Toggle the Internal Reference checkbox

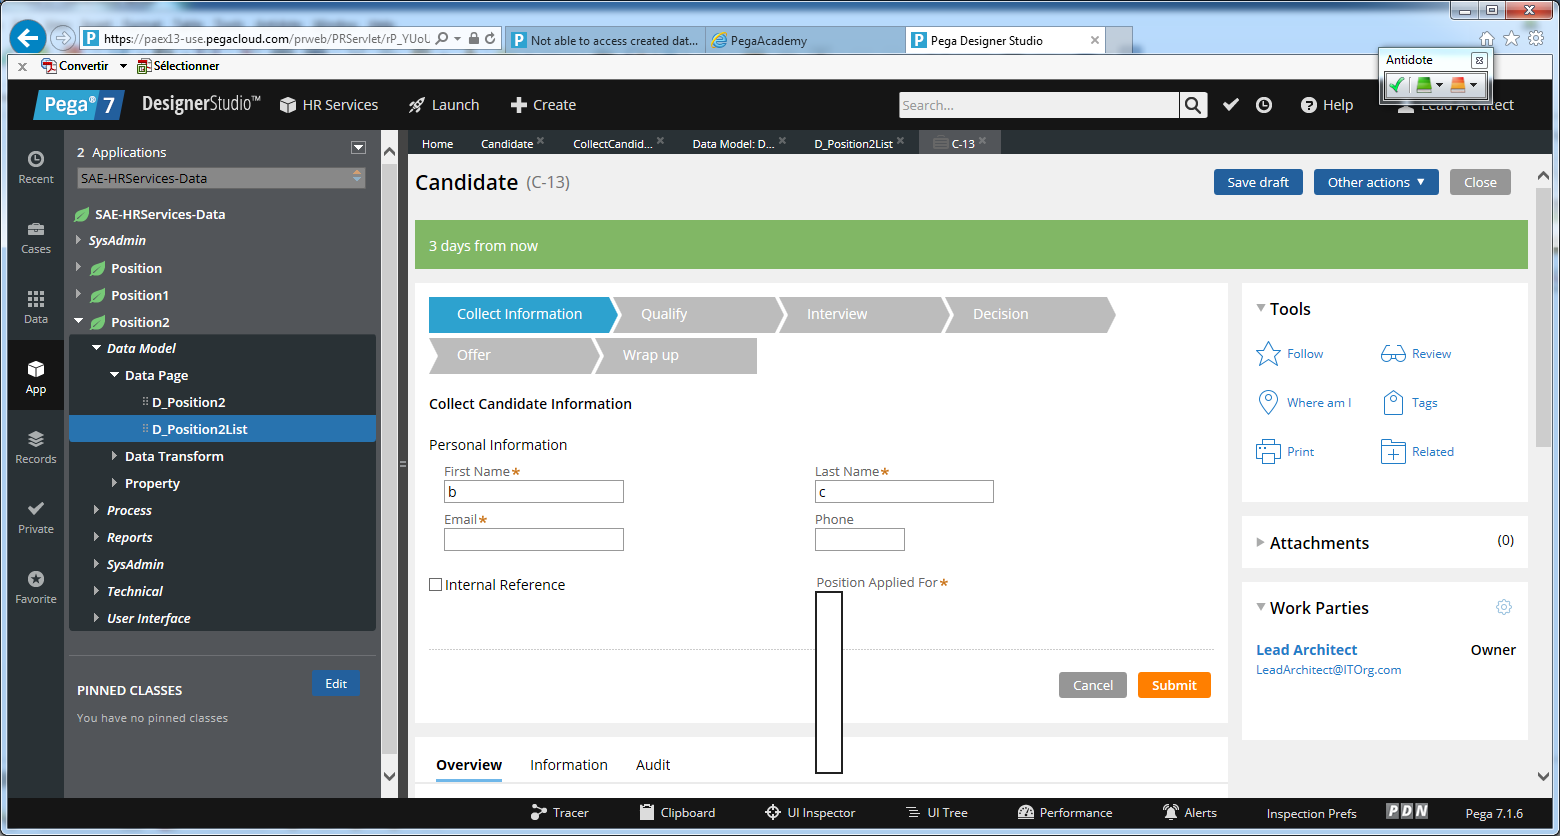436,585
